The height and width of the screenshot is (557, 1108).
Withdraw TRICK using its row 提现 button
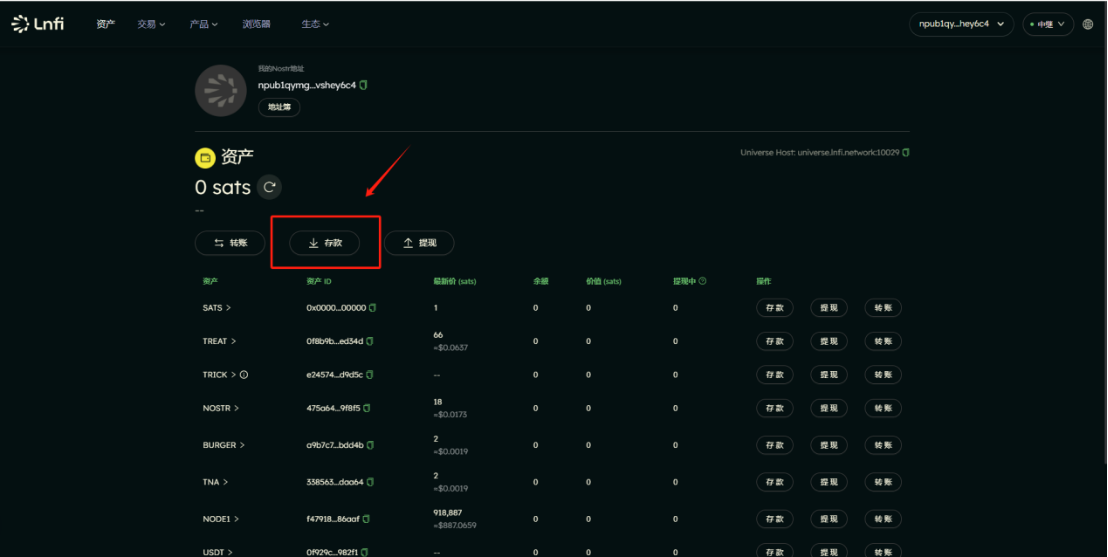[829, 375]
